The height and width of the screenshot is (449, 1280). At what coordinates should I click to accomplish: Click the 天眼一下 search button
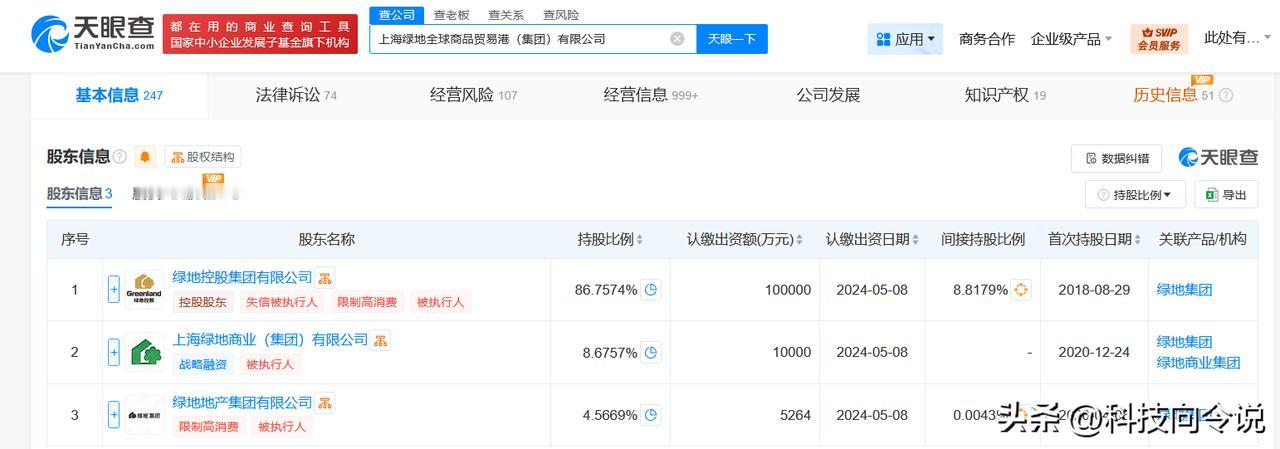coord(732,39)
